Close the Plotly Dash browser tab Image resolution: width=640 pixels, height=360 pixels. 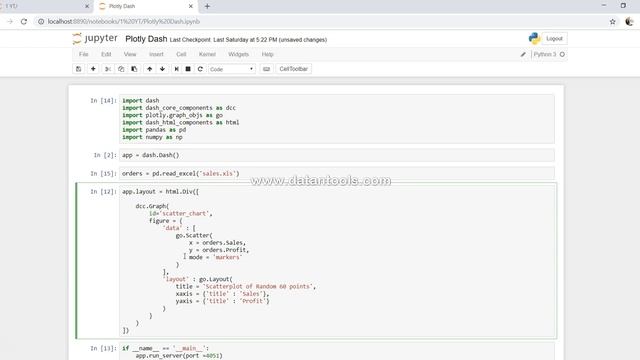[191, 6]
